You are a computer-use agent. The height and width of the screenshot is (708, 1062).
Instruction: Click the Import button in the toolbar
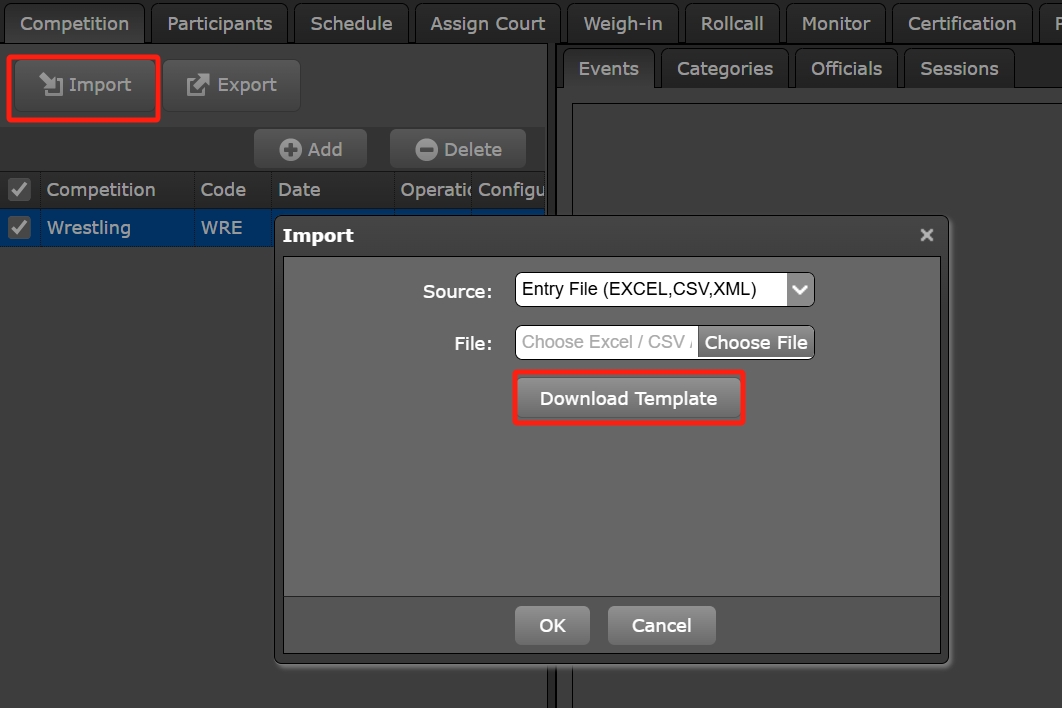[85, 85]
